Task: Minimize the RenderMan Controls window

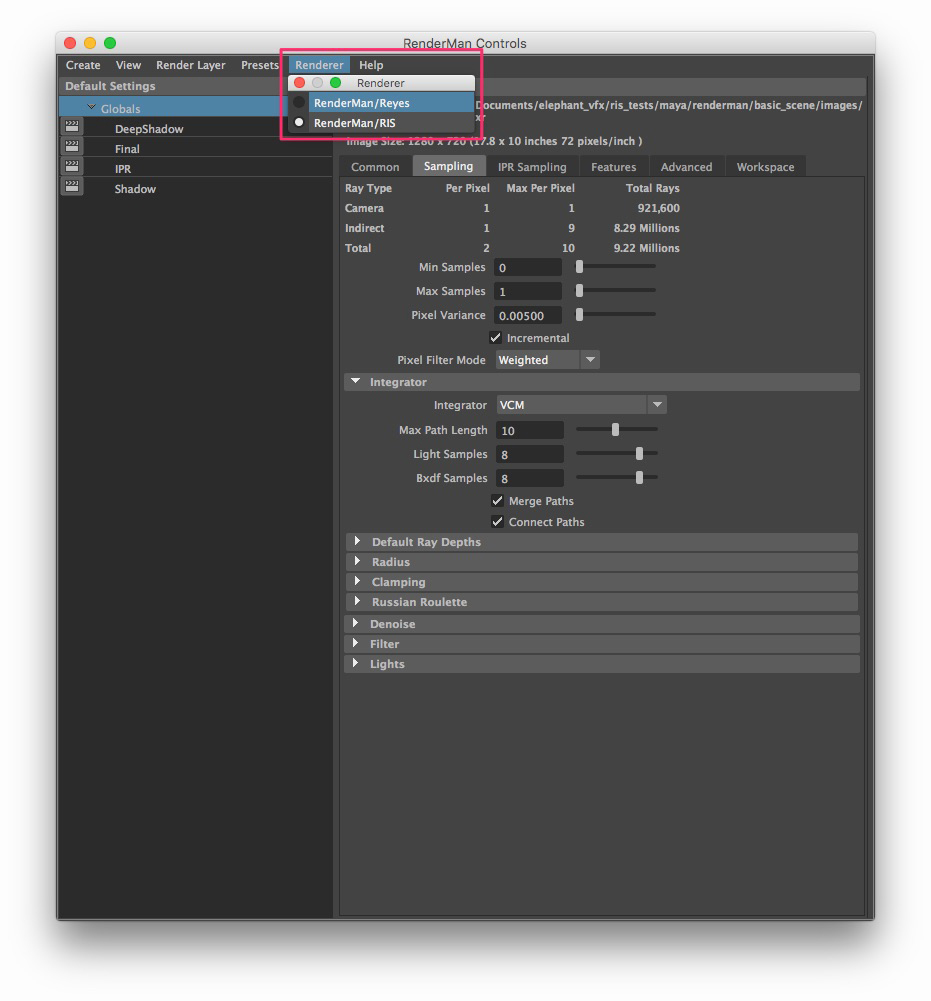Action: point(90,43)
